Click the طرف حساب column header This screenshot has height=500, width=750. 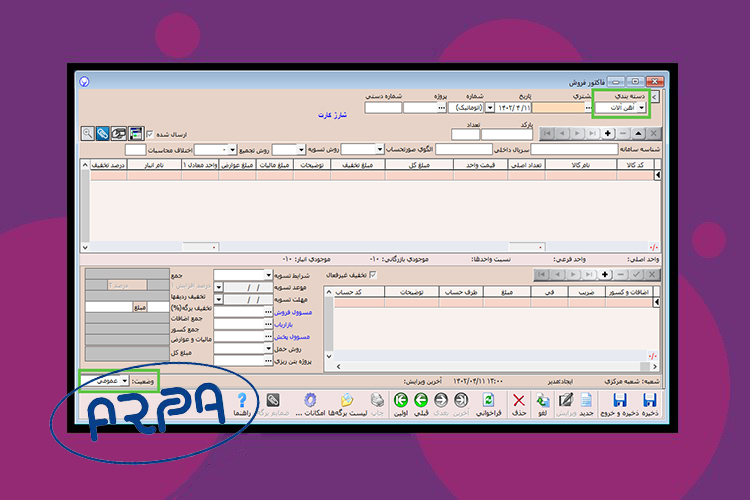461,292
